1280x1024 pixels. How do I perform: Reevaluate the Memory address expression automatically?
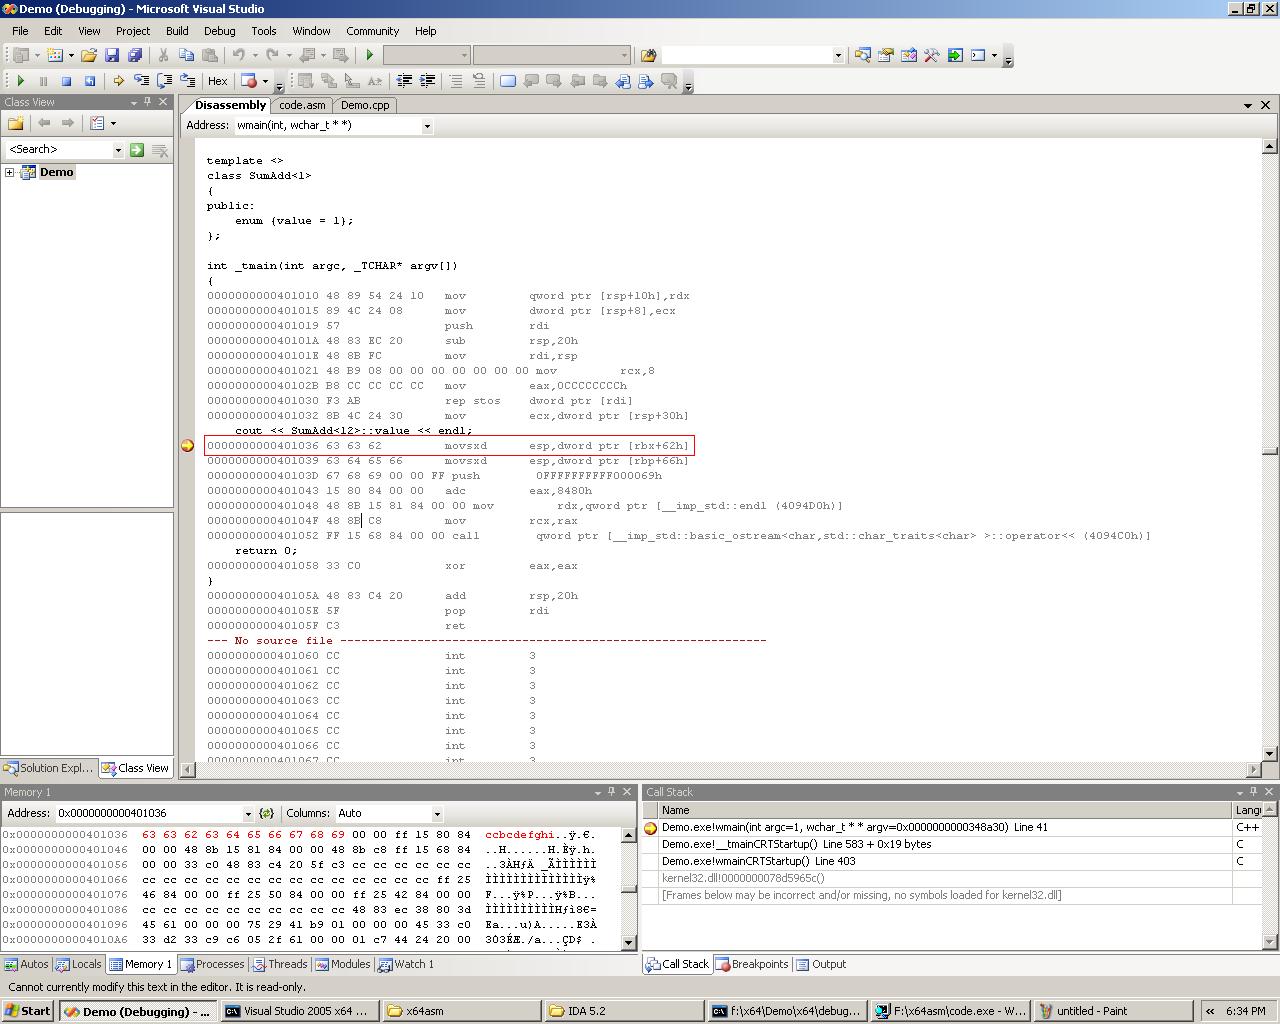(266, 814)
